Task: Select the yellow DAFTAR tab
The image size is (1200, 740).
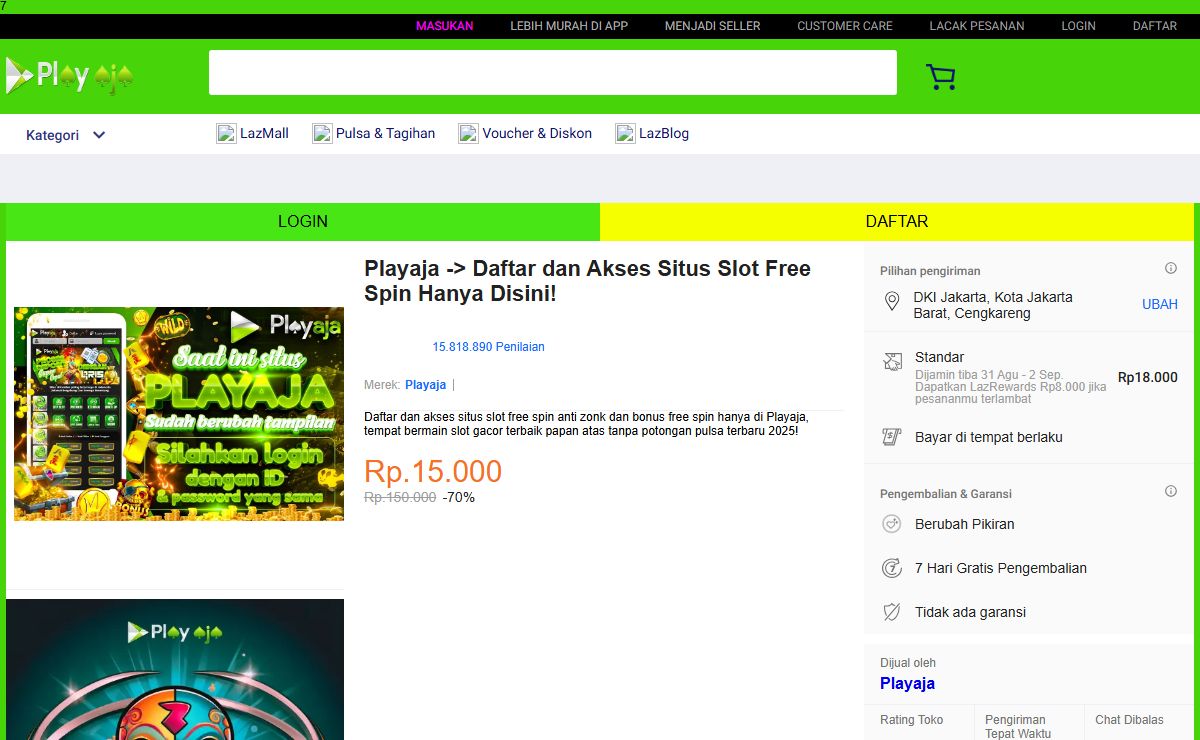Action: pos(897,222)
